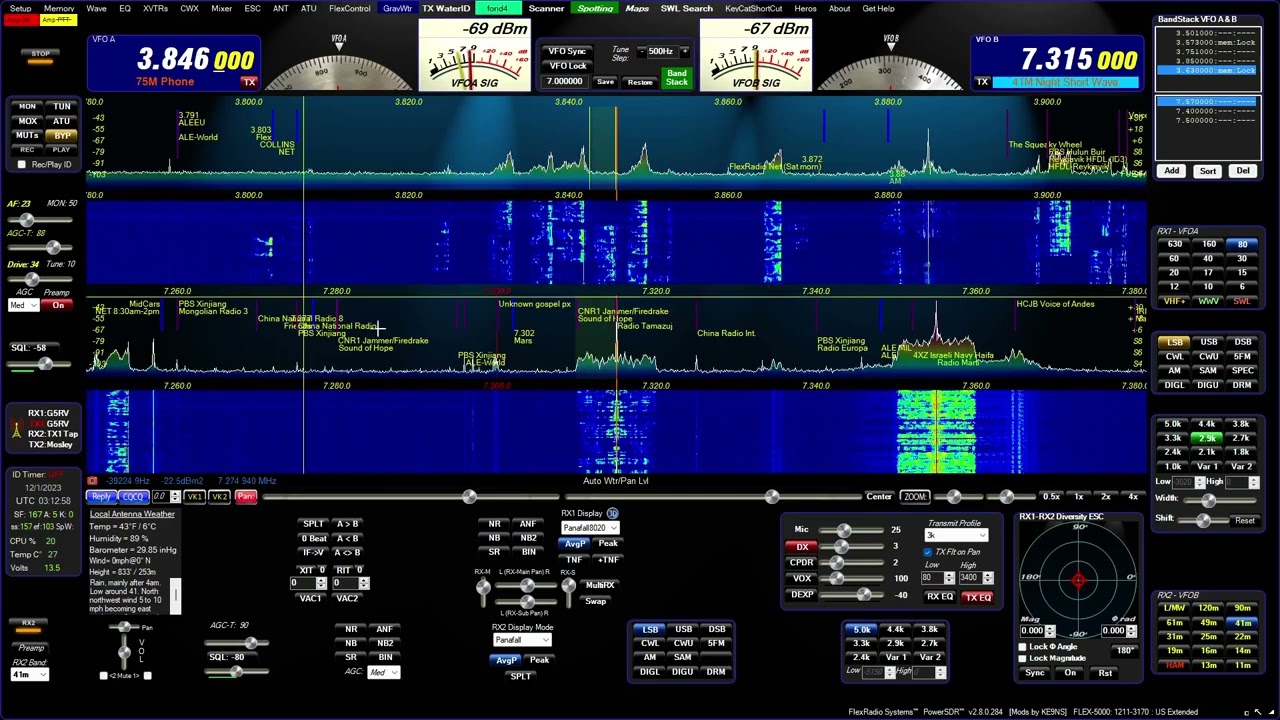Screen dimensions: 1280x720
Task: Click the Center button
Action: pyautogui.click(x=879, y=497)
